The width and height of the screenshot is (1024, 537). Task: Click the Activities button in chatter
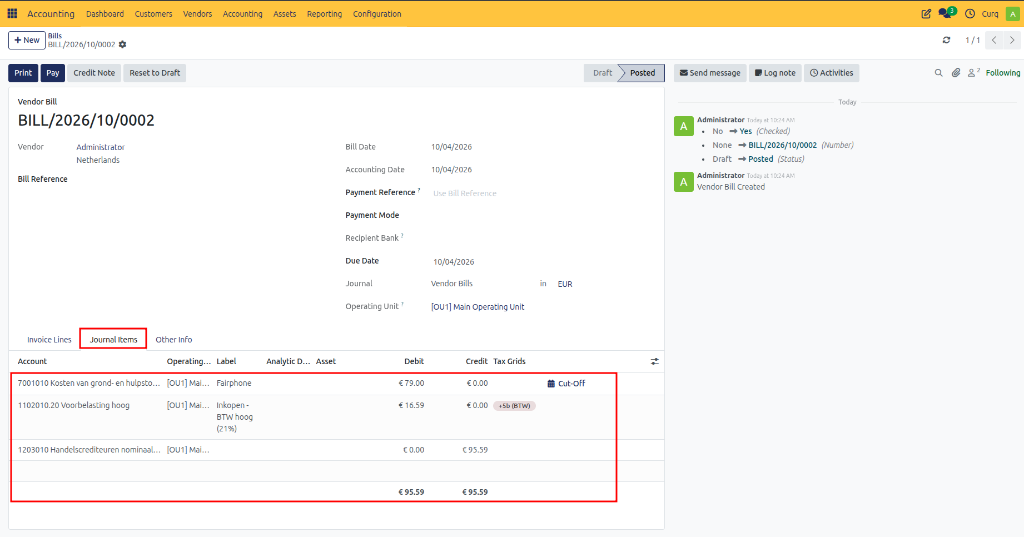point(831,73)
